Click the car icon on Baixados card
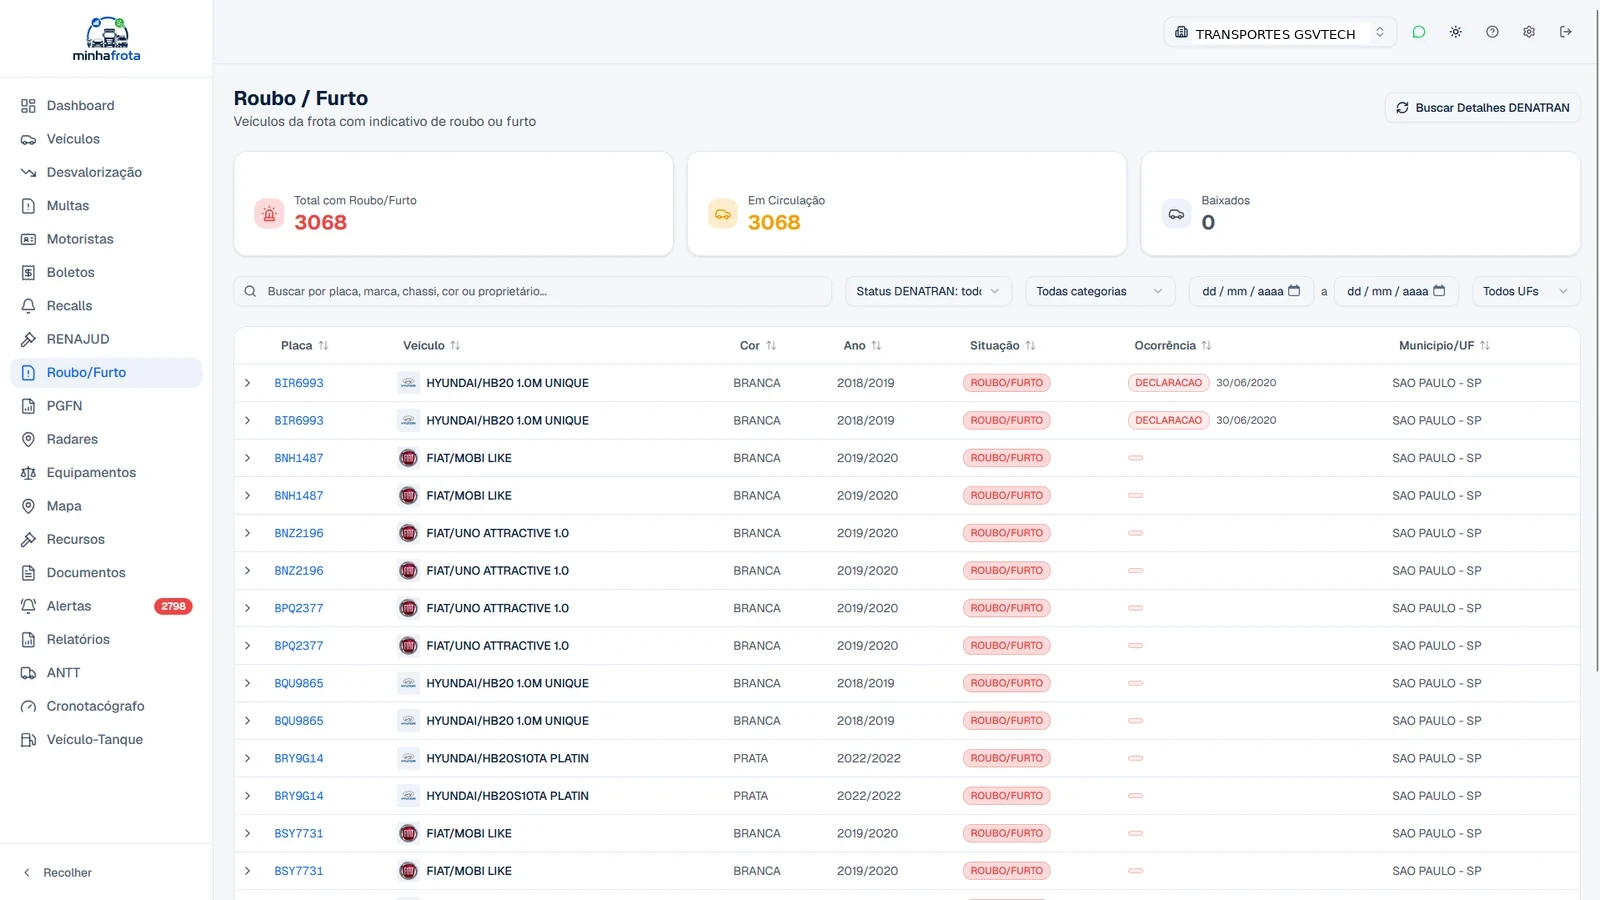Viewport: 1600px width, 900px height. tap(1176, 214)
